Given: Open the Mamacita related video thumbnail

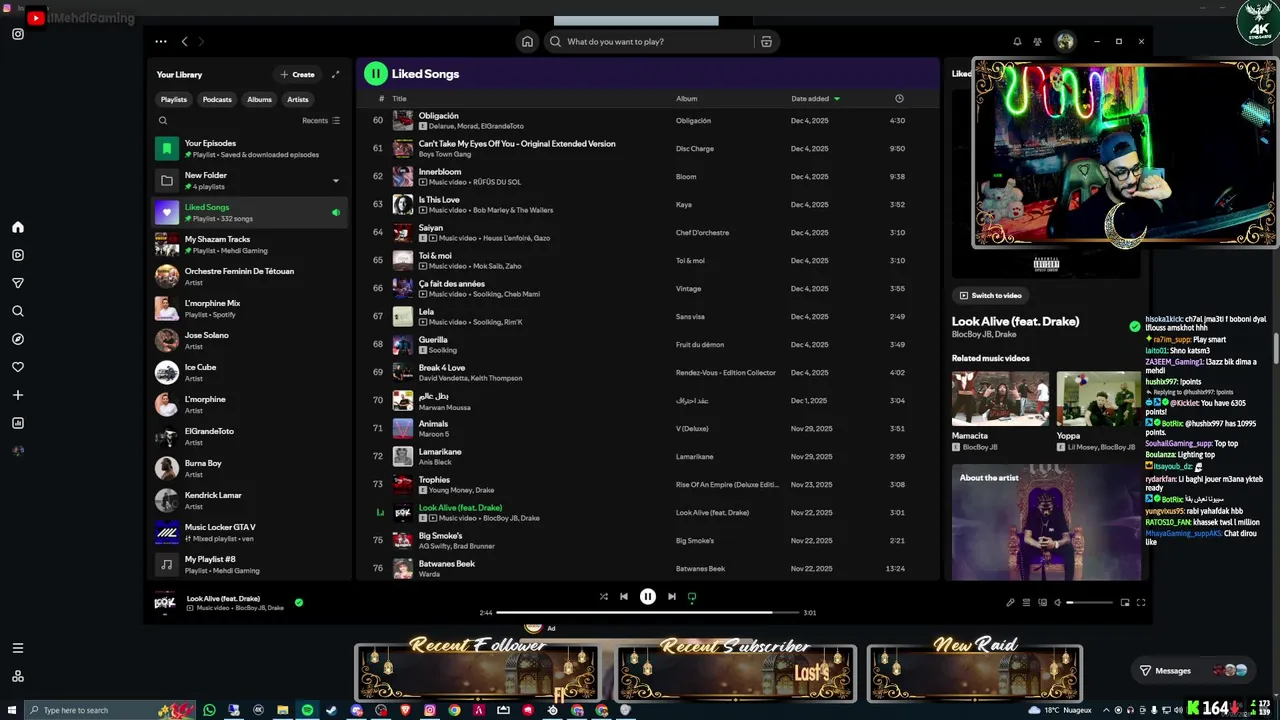Looking at the screenshot, I should 1000,399.
